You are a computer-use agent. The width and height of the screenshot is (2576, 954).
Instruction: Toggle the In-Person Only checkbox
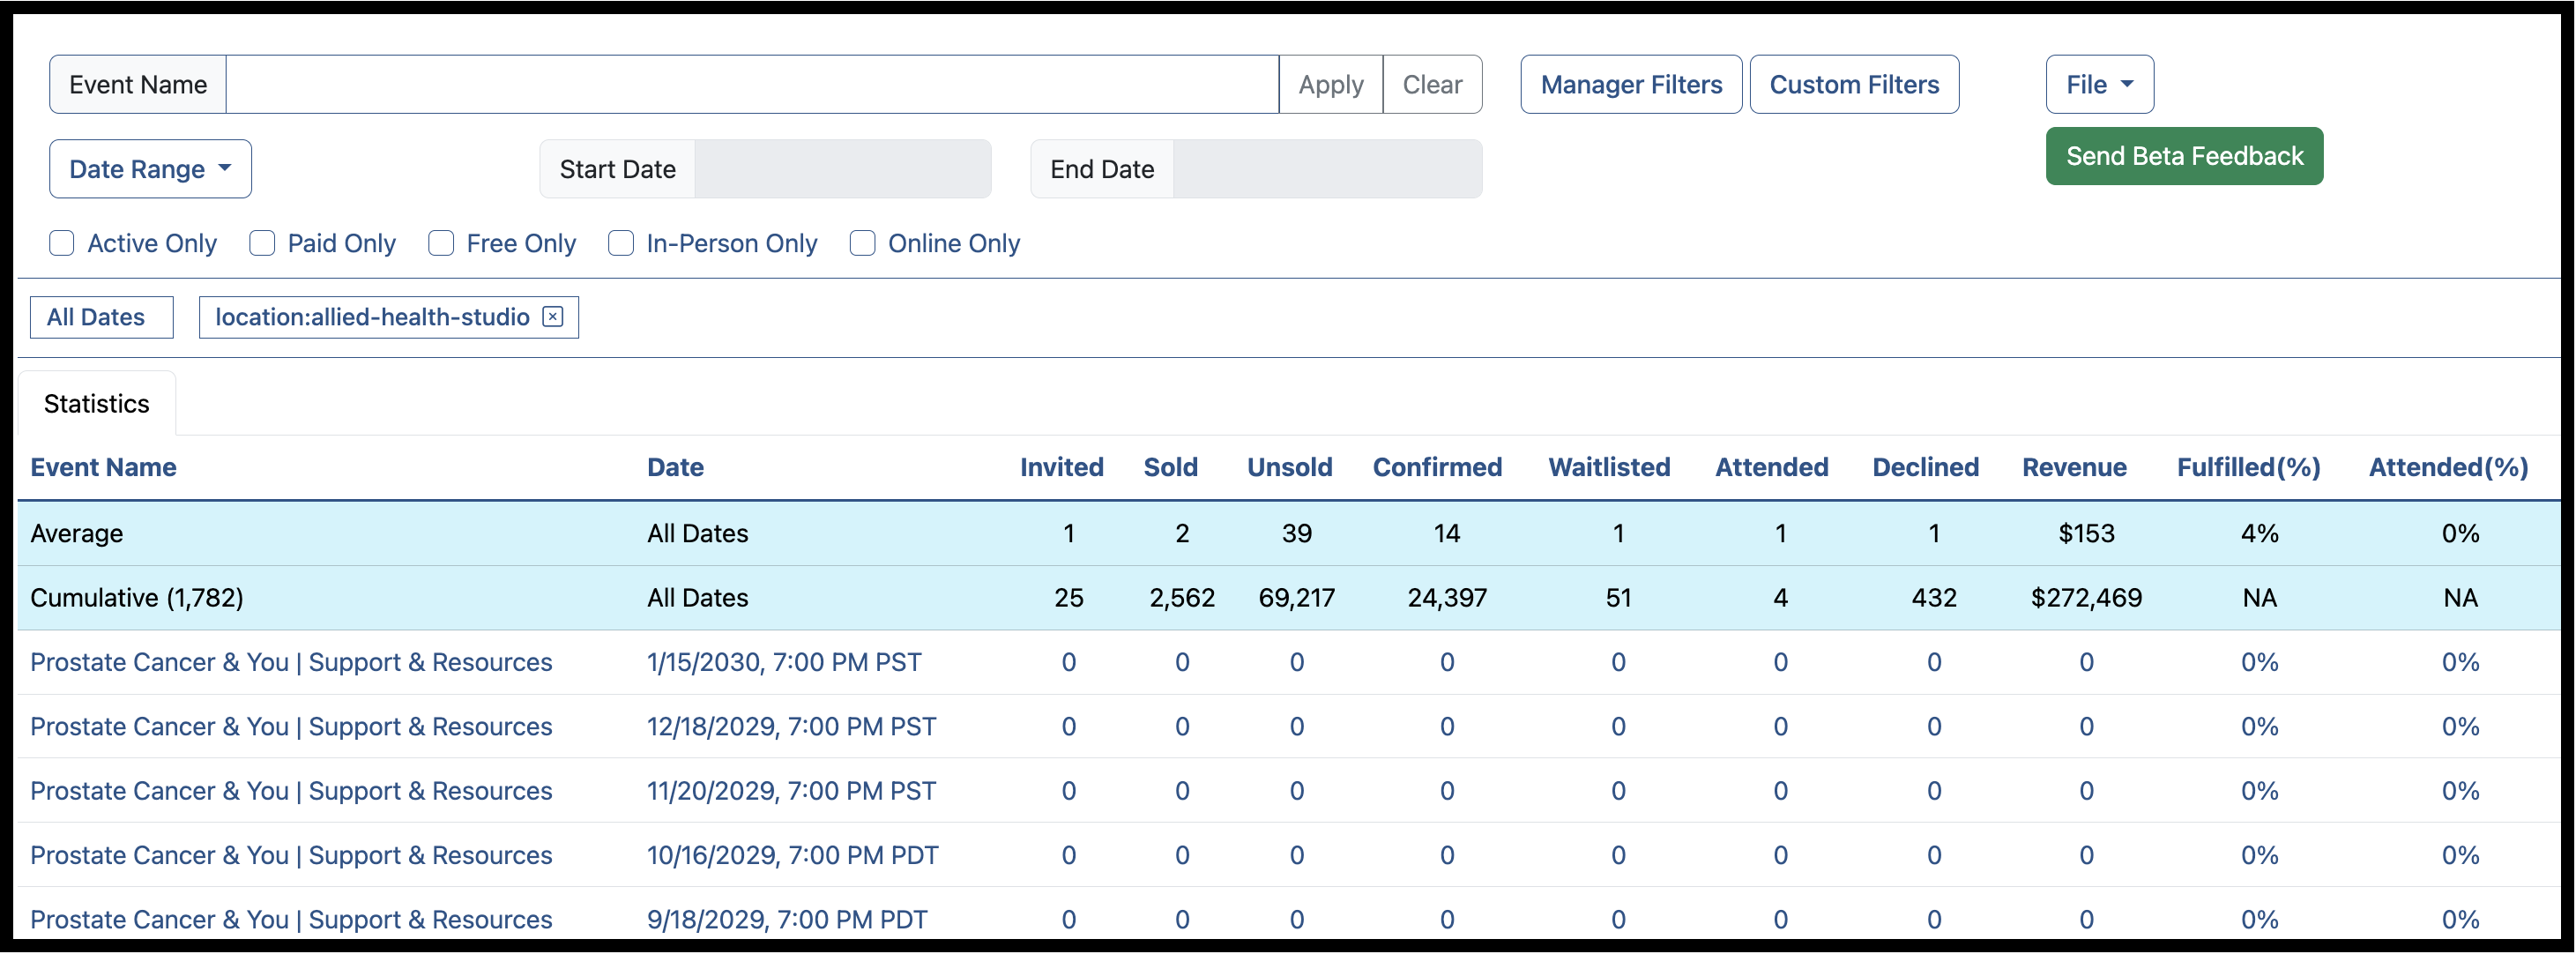[621, 244]
